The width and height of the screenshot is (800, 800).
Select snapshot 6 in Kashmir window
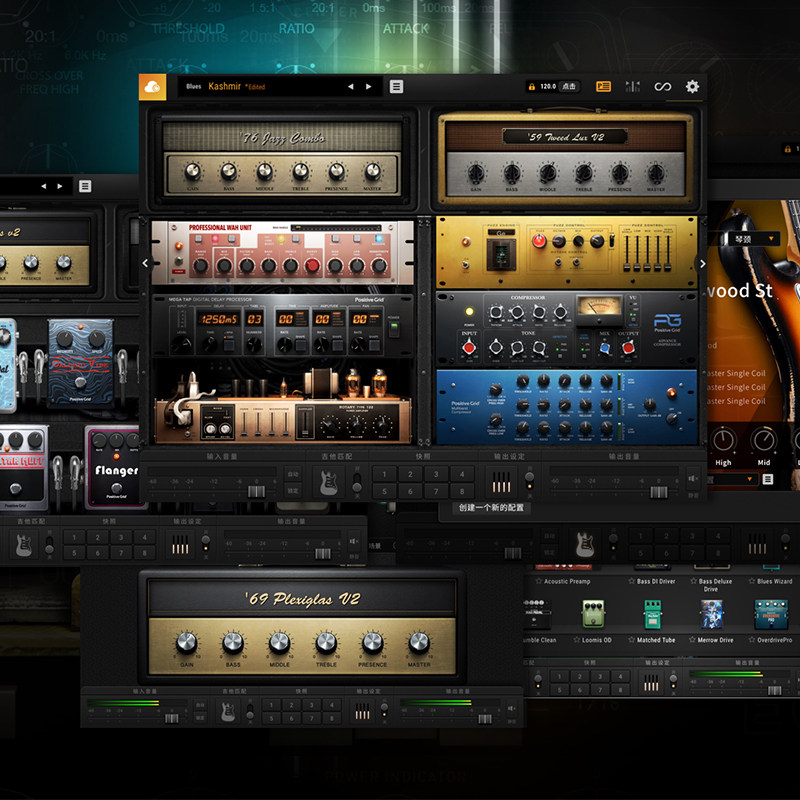[410, 491]
